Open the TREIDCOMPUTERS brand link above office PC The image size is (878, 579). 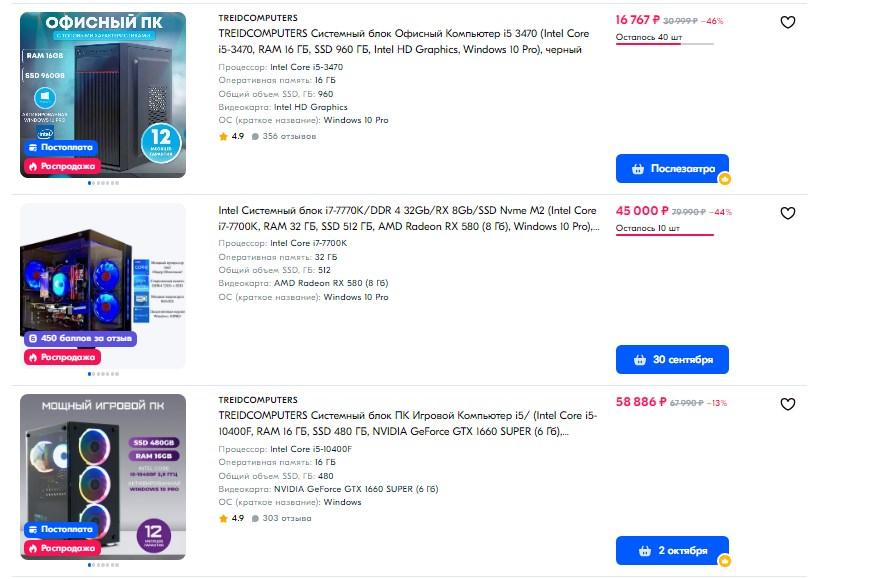[258, 18]
